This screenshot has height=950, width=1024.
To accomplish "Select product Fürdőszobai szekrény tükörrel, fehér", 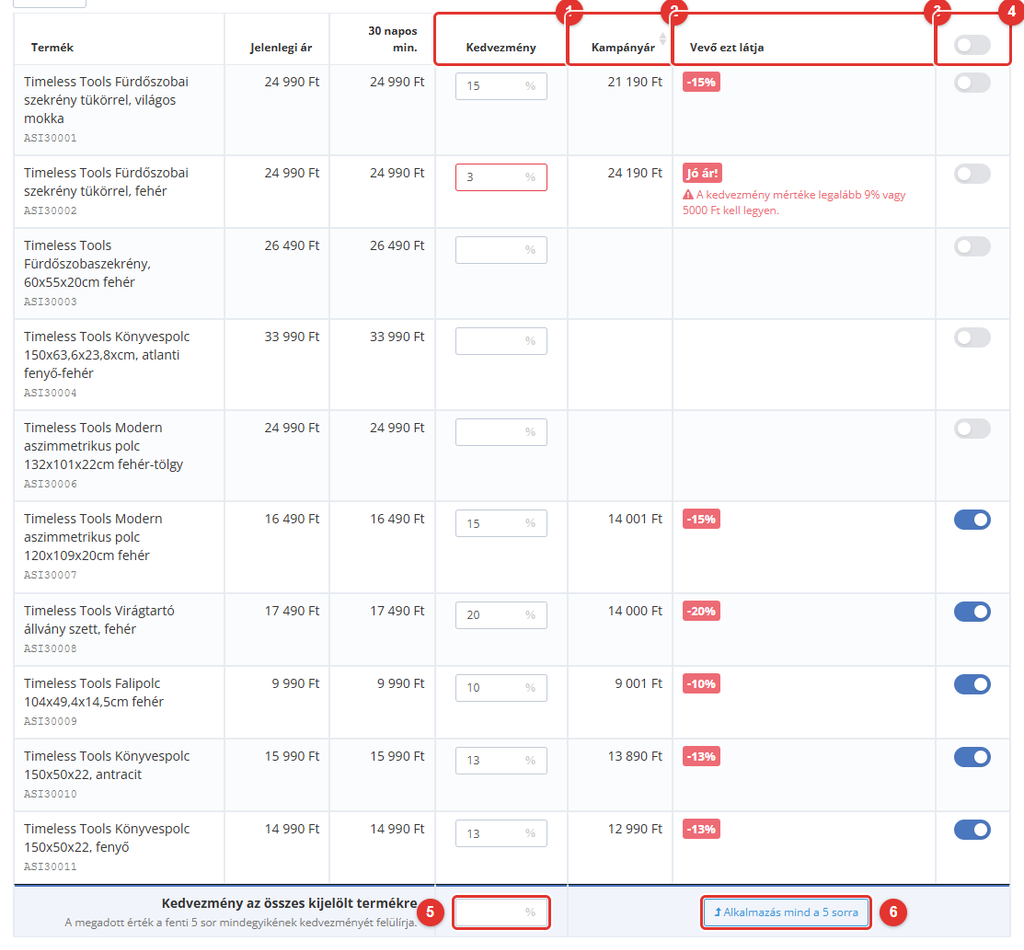I will pyautogui.click(x=106, y=182).
